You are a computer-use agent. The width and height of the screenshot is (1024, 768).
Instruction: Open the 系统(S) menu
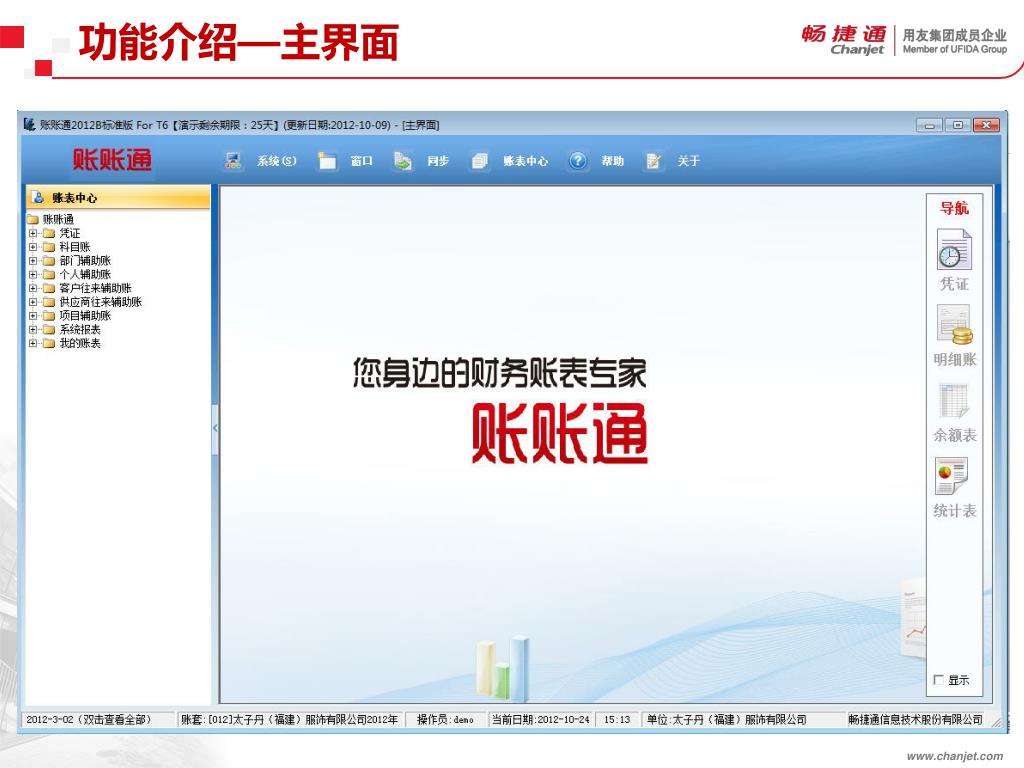(276, 161)
